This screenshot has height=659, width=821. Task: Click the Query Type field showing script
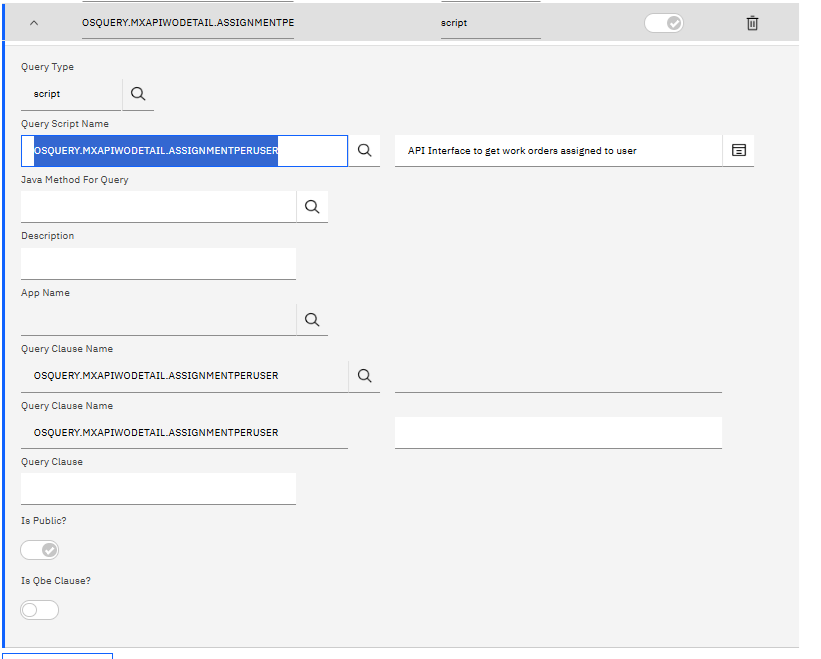(70, 94)
